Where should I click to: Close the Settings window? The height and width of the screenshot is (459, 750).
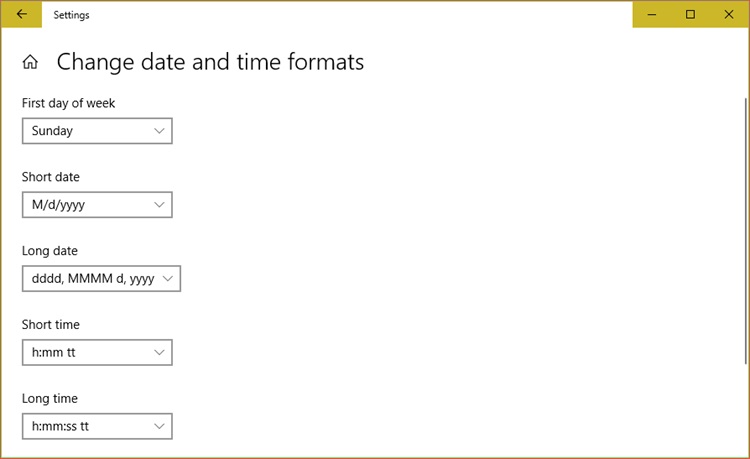(728, 15)
